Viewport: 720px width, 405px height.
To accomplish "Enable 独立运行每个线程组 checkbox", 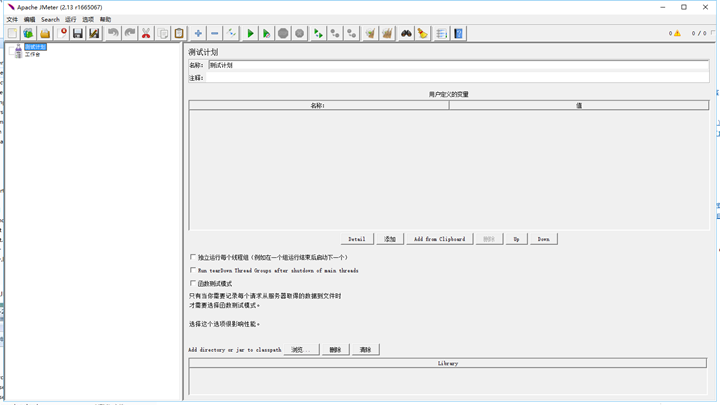I will [x=193, y=257].
